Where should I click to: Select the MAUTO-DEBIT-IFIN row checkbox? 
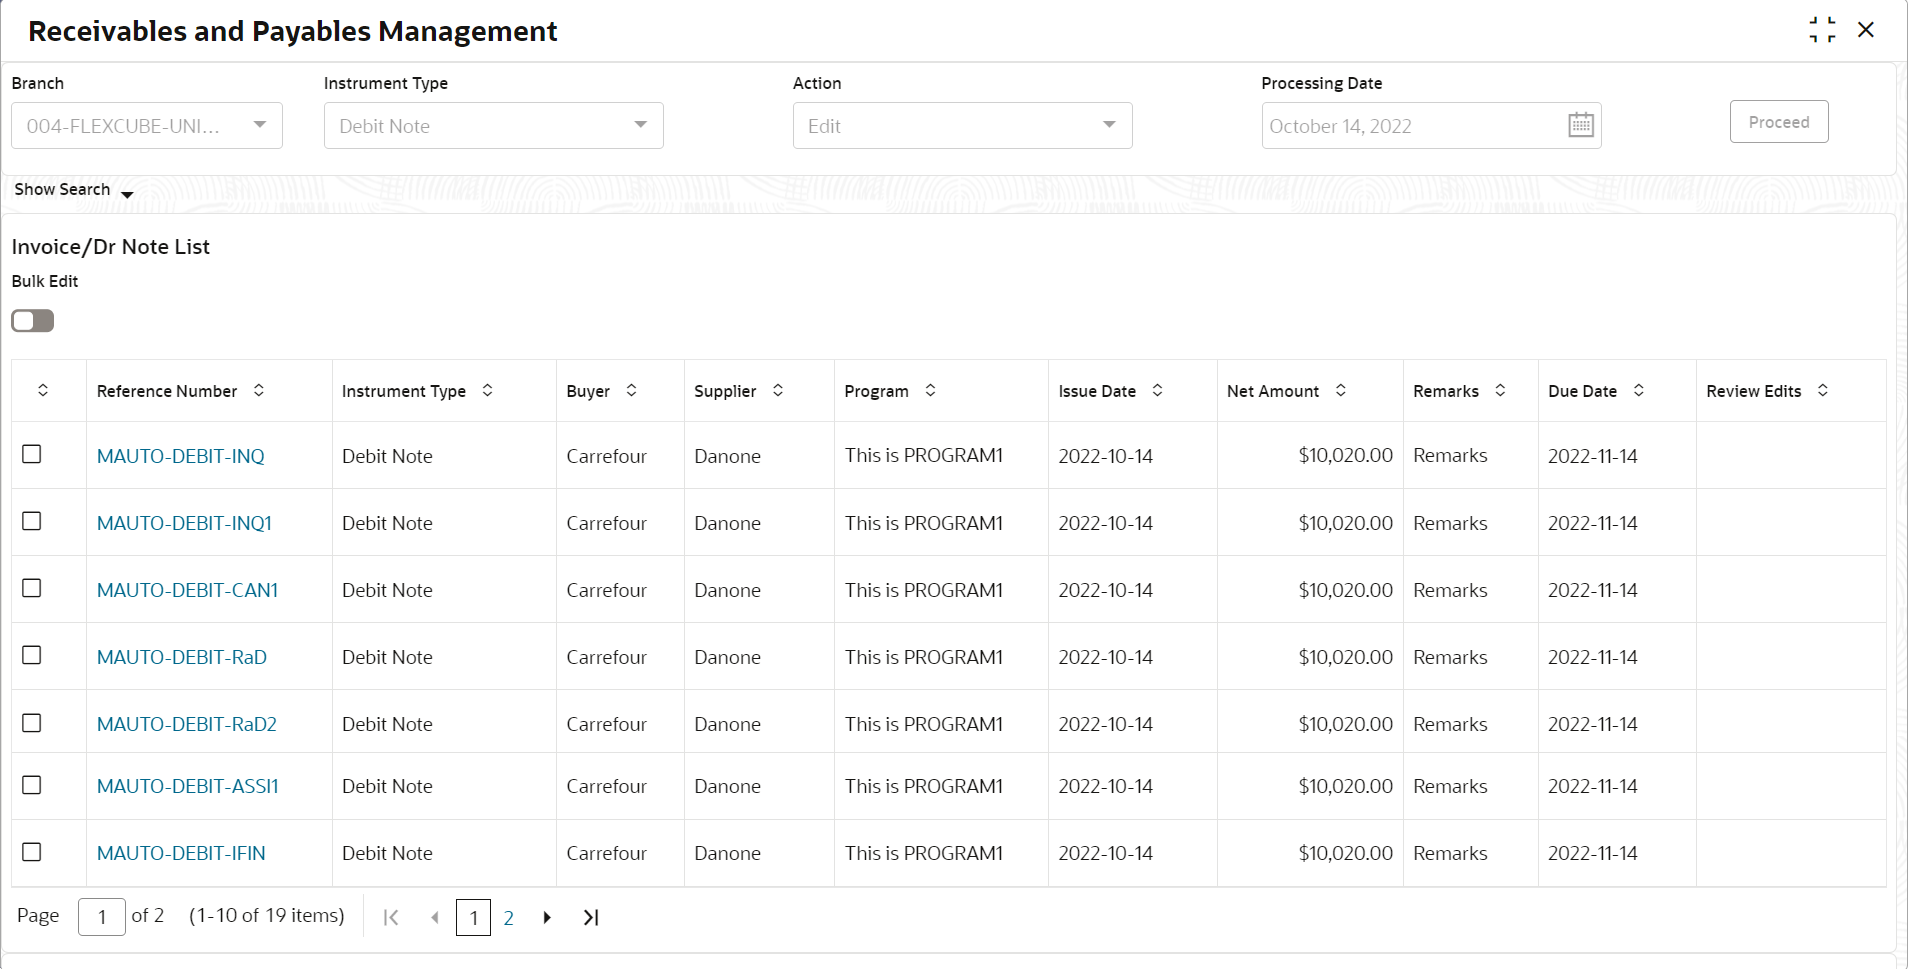(x=32, y=852)
